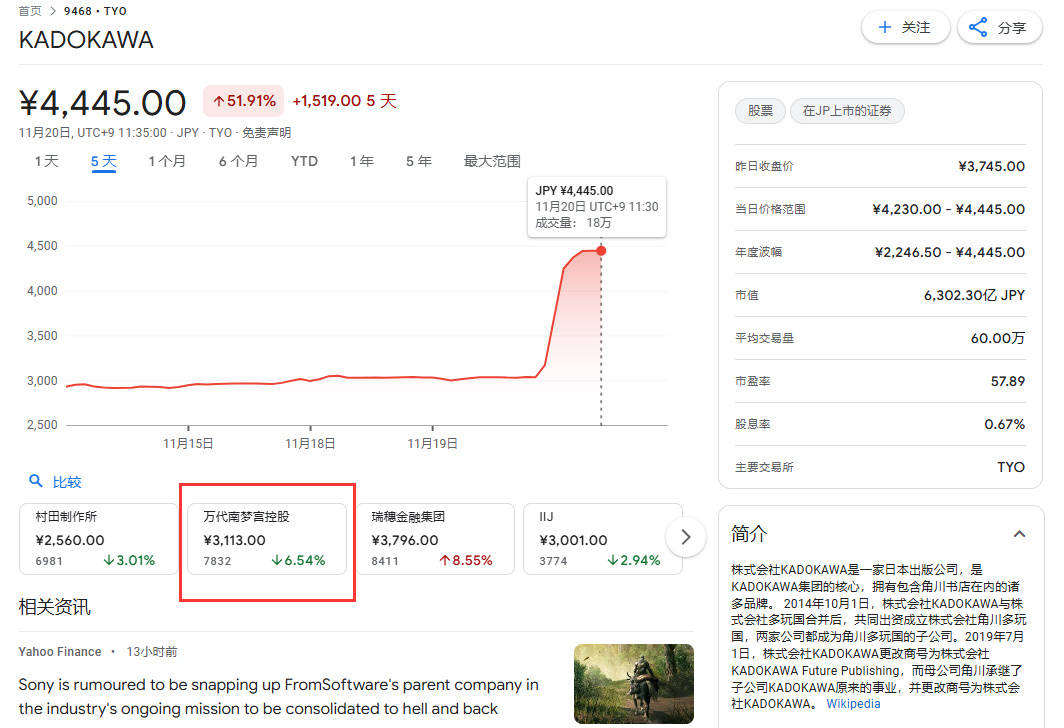Click the plus icon on 关注 button
1064x728 pixels.
click(x=884, y=27)
